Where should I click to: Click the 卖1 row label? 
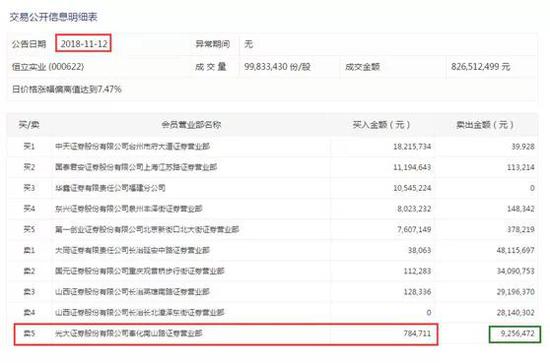tap(29, 250)
